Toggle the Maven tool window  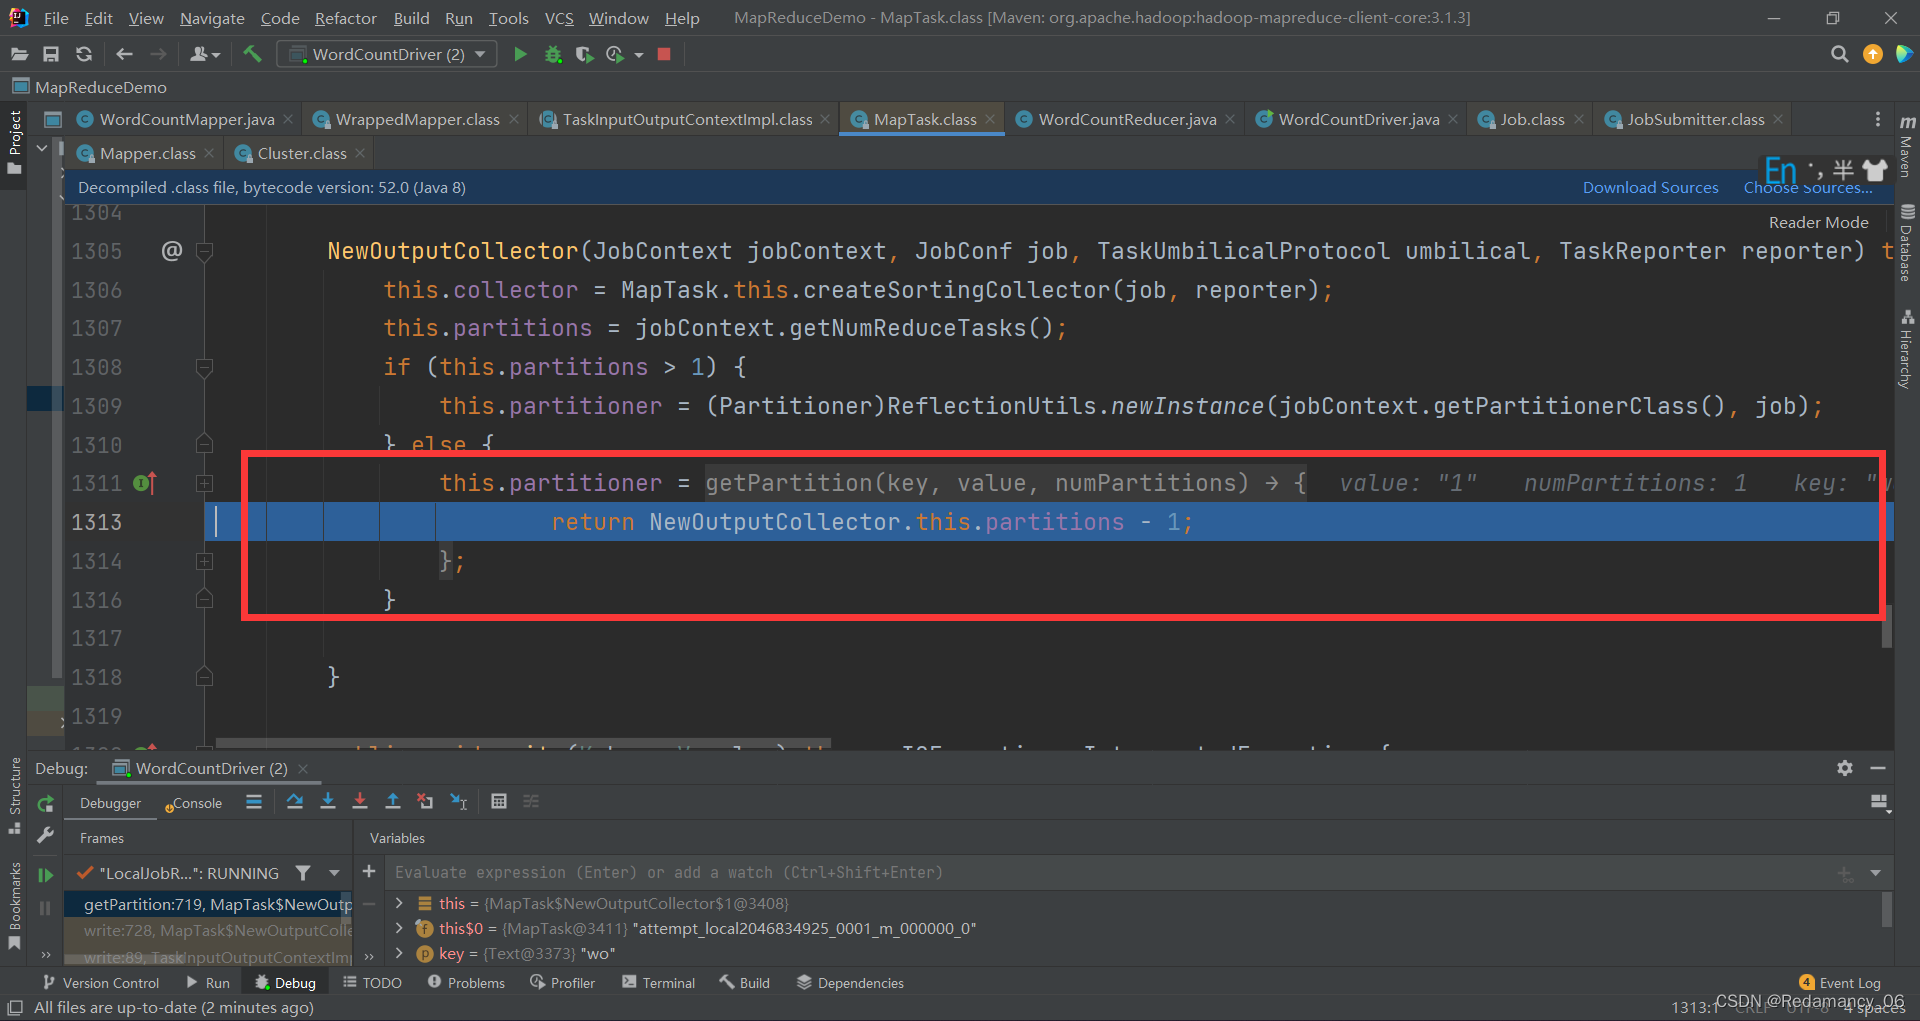(1907, 147)
